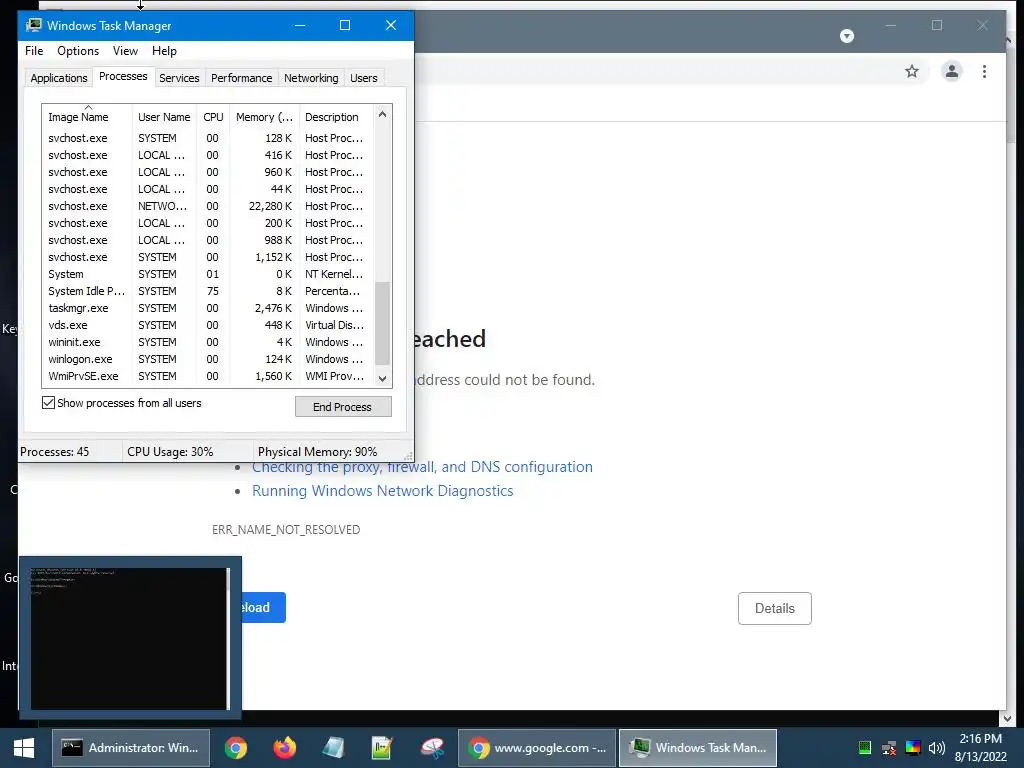Click the Task Manager title bar icon

point(33,25)
